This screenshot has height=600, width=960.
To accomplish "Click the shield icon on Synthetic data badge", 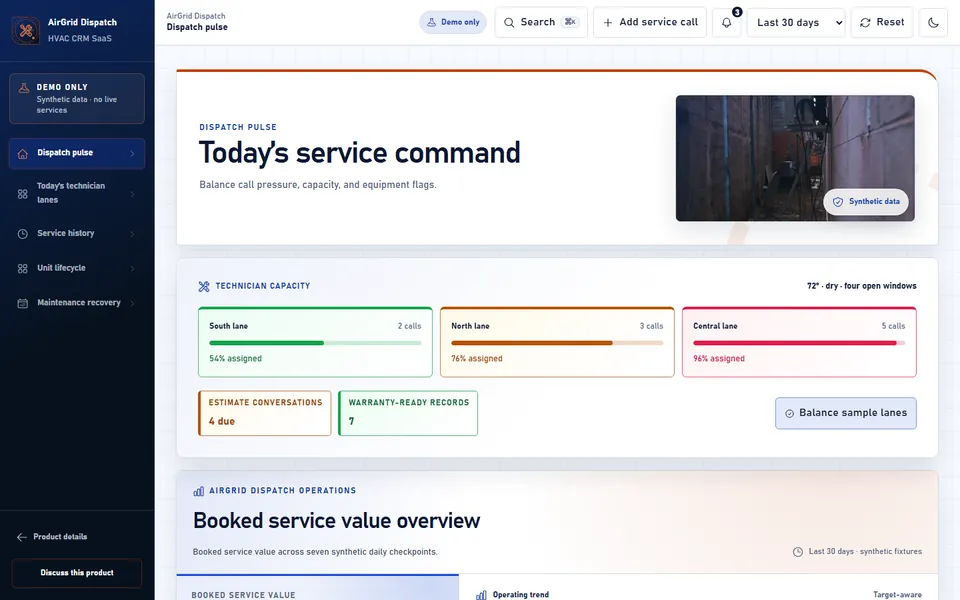I will click(x=838, y=201).
